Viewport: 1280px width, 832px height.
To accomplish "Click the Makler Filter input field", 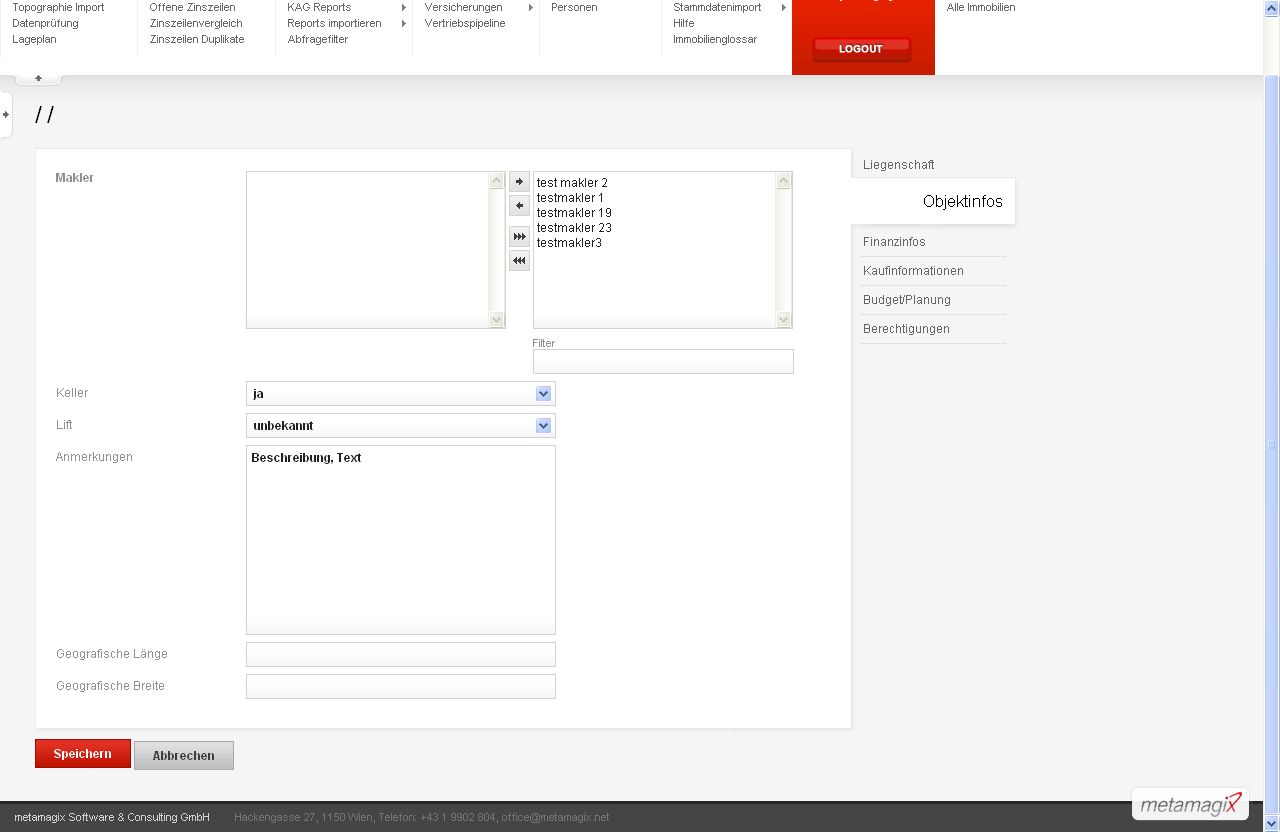I will click(663, 361).
